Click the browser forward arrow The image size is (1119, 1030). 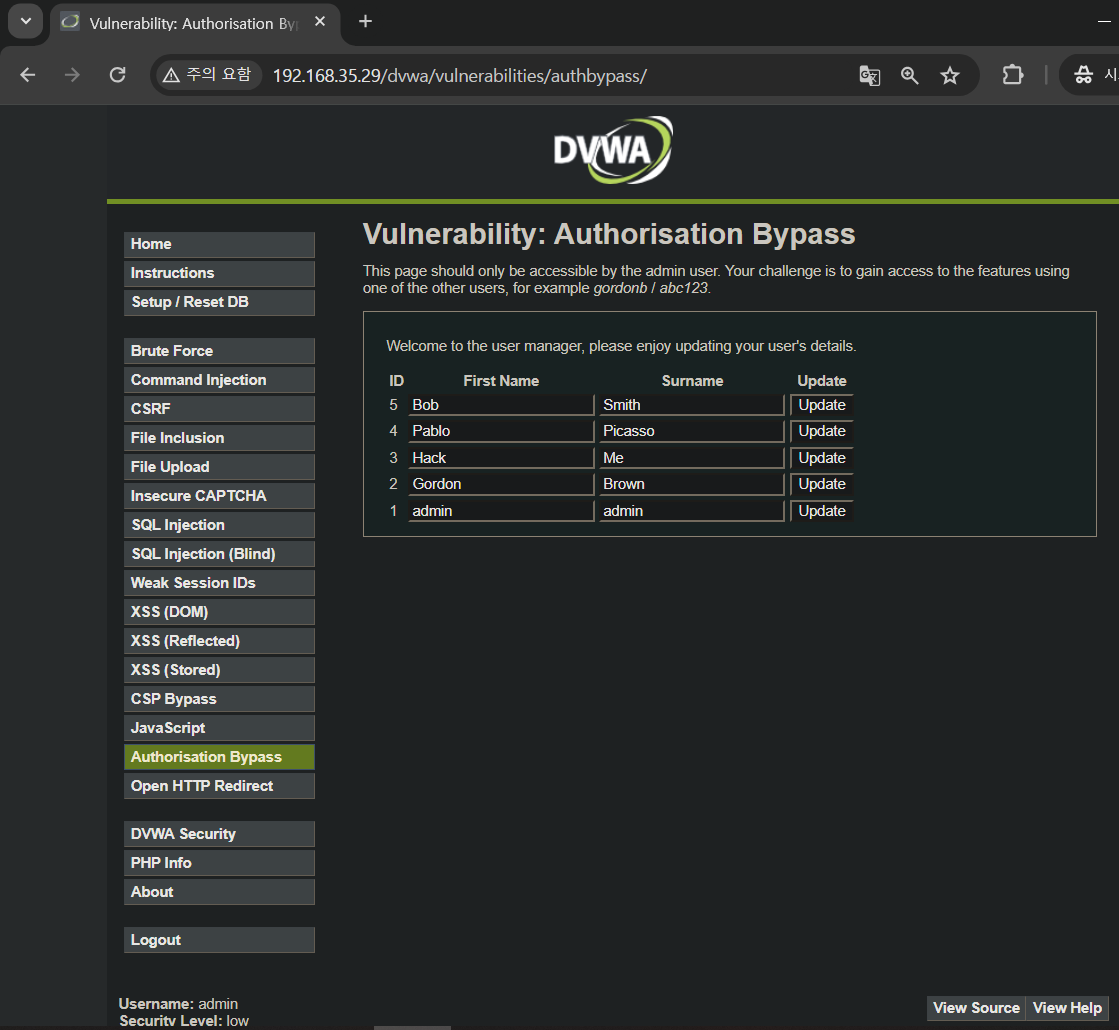72,75
